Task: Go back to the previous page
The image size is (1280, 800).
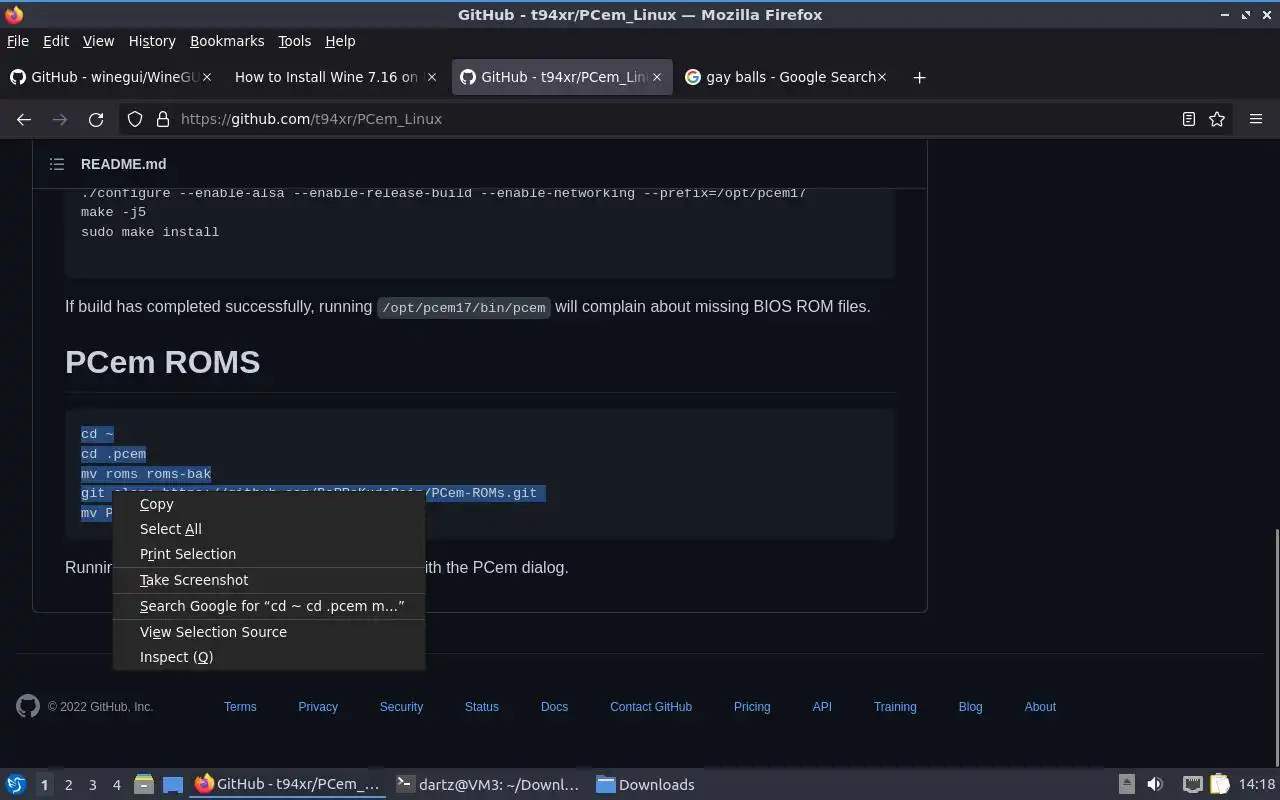Action: tap(24, 119)
